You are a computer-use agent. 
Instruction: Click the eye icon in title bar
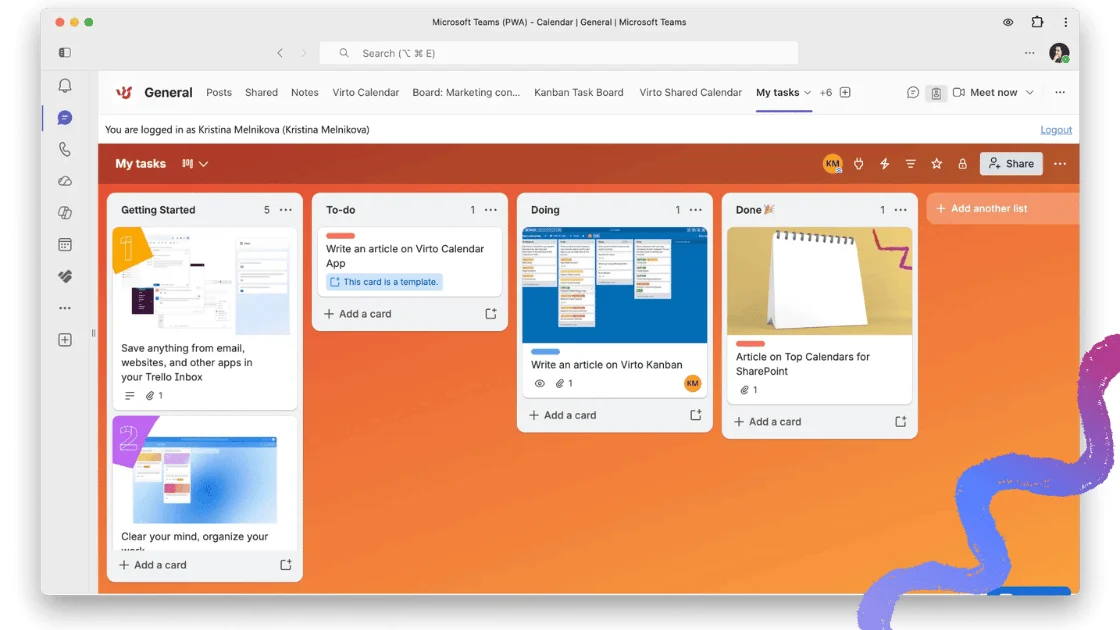point(1008,22)
